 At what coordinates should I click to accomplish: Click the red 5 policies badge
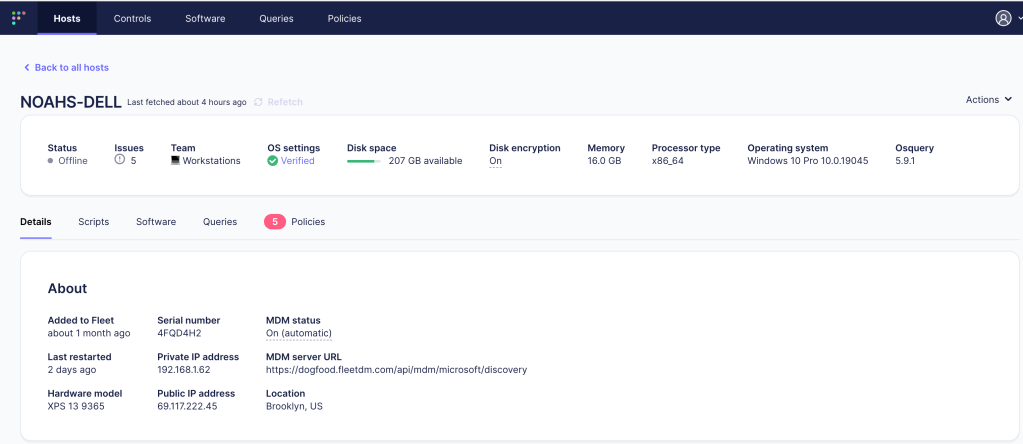(x=275, y=222)
